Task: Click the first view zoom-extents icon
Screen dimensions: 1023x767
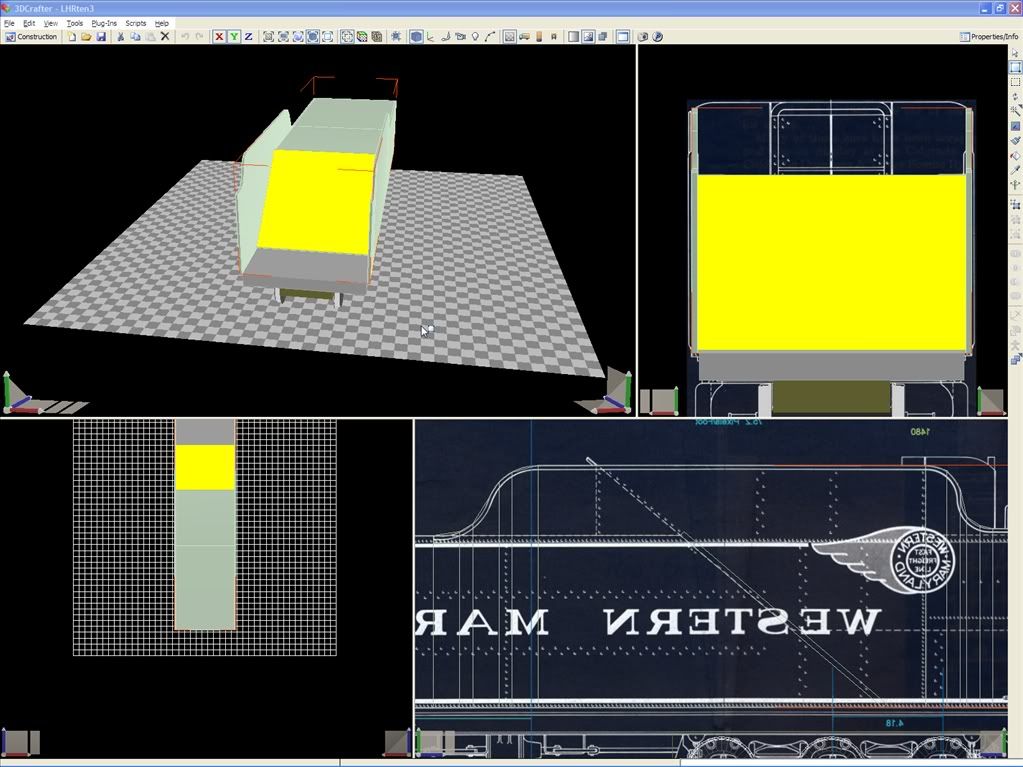Action: (x=268, y=37)
